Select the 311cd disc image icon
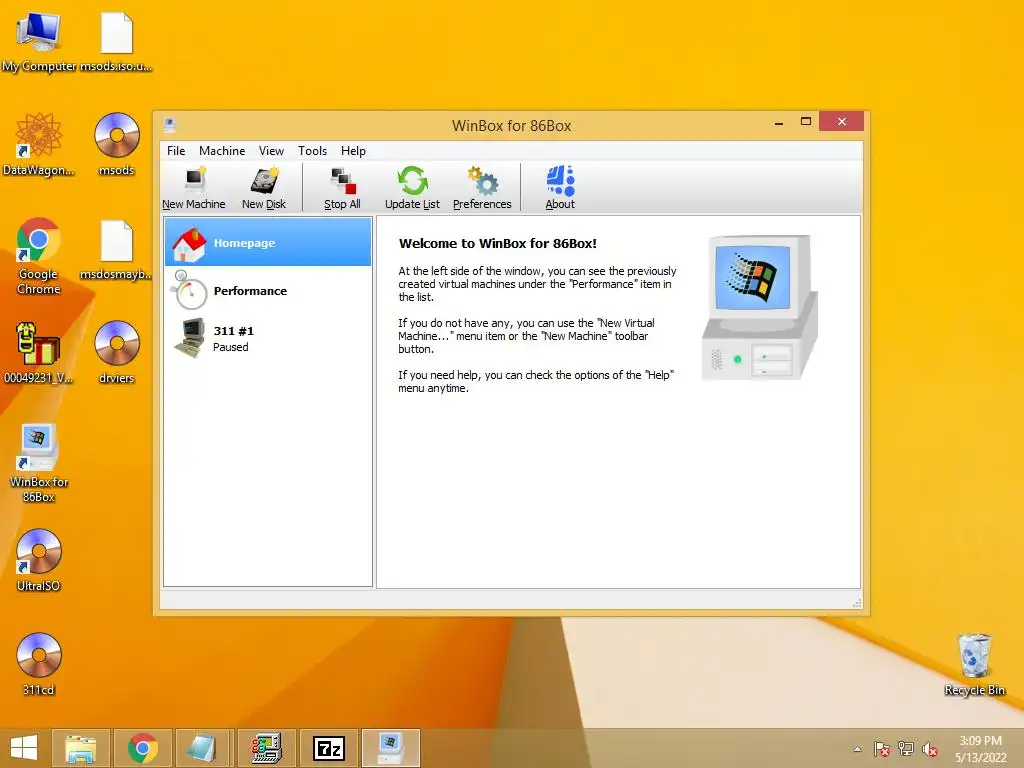The width and height of the screenshot is (1024, 768). tap(39, 664)
